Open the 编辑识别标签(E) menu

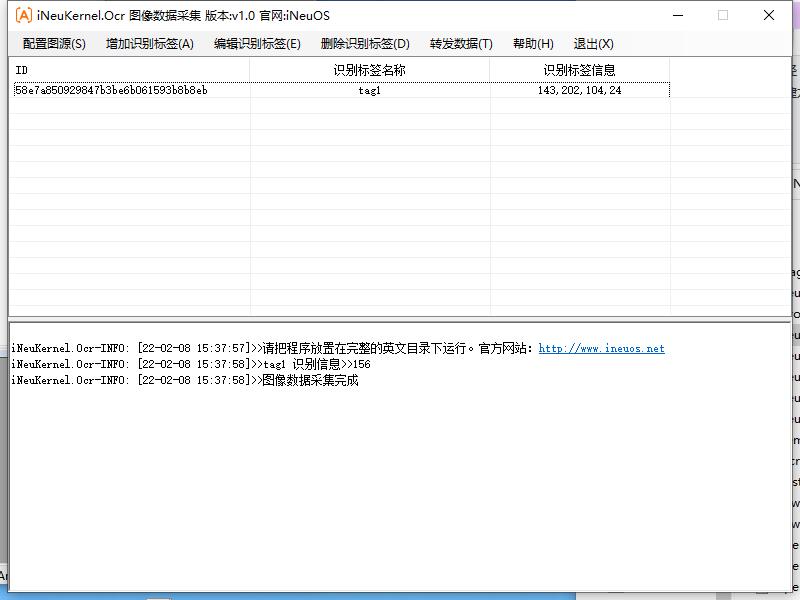[x=257, y=44]
